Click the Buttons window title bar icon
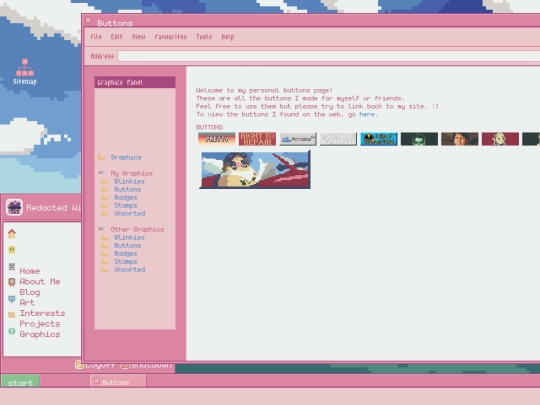Image resolution: width=540 pixels, height=405 pixels. tap(88, 21)
